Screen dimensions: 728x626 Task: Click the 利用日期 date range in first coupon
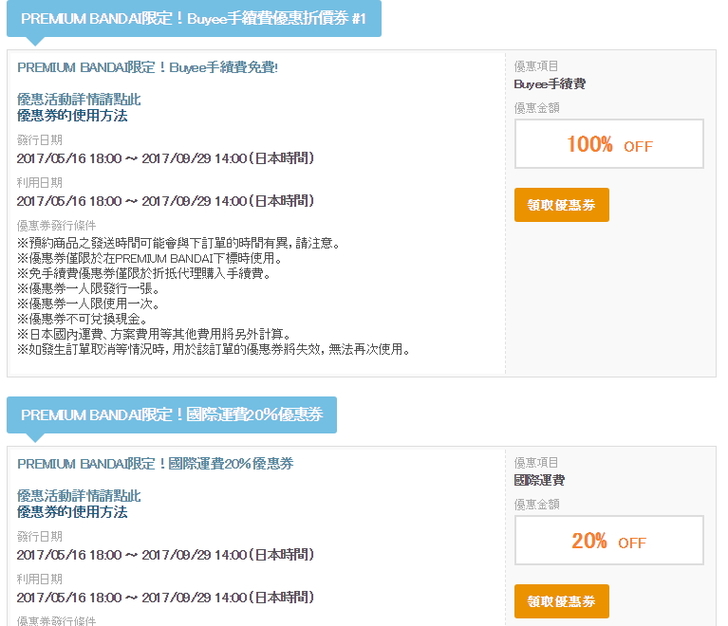pos(165,201)
